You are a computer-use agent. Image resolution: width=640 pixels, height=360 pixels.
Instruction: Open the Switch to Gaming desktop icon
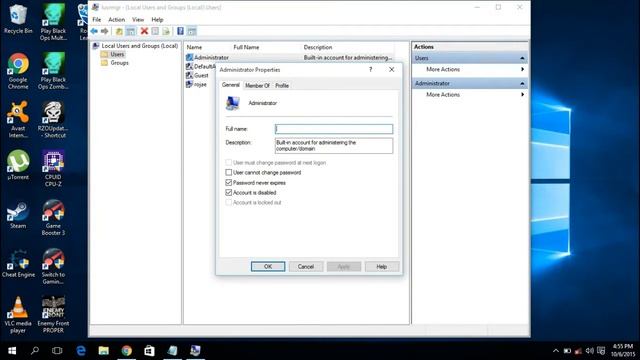click(x=53, y=266)
